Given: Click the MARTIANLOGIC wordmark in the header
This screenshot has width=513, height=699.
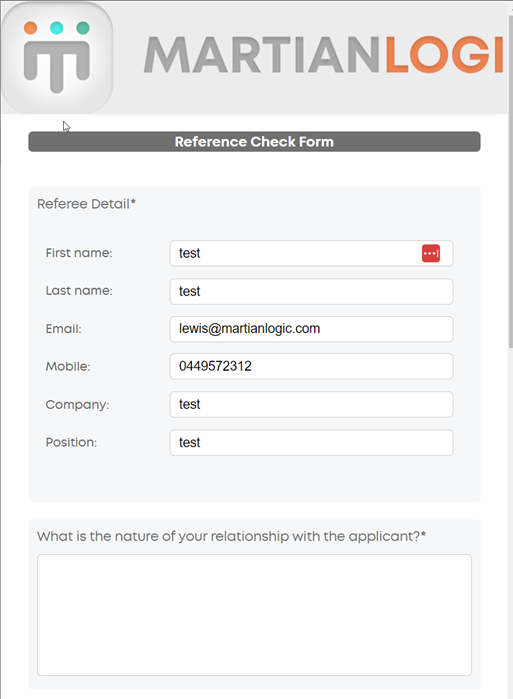Looking at the screenshot, I should [x=324, y=54].
